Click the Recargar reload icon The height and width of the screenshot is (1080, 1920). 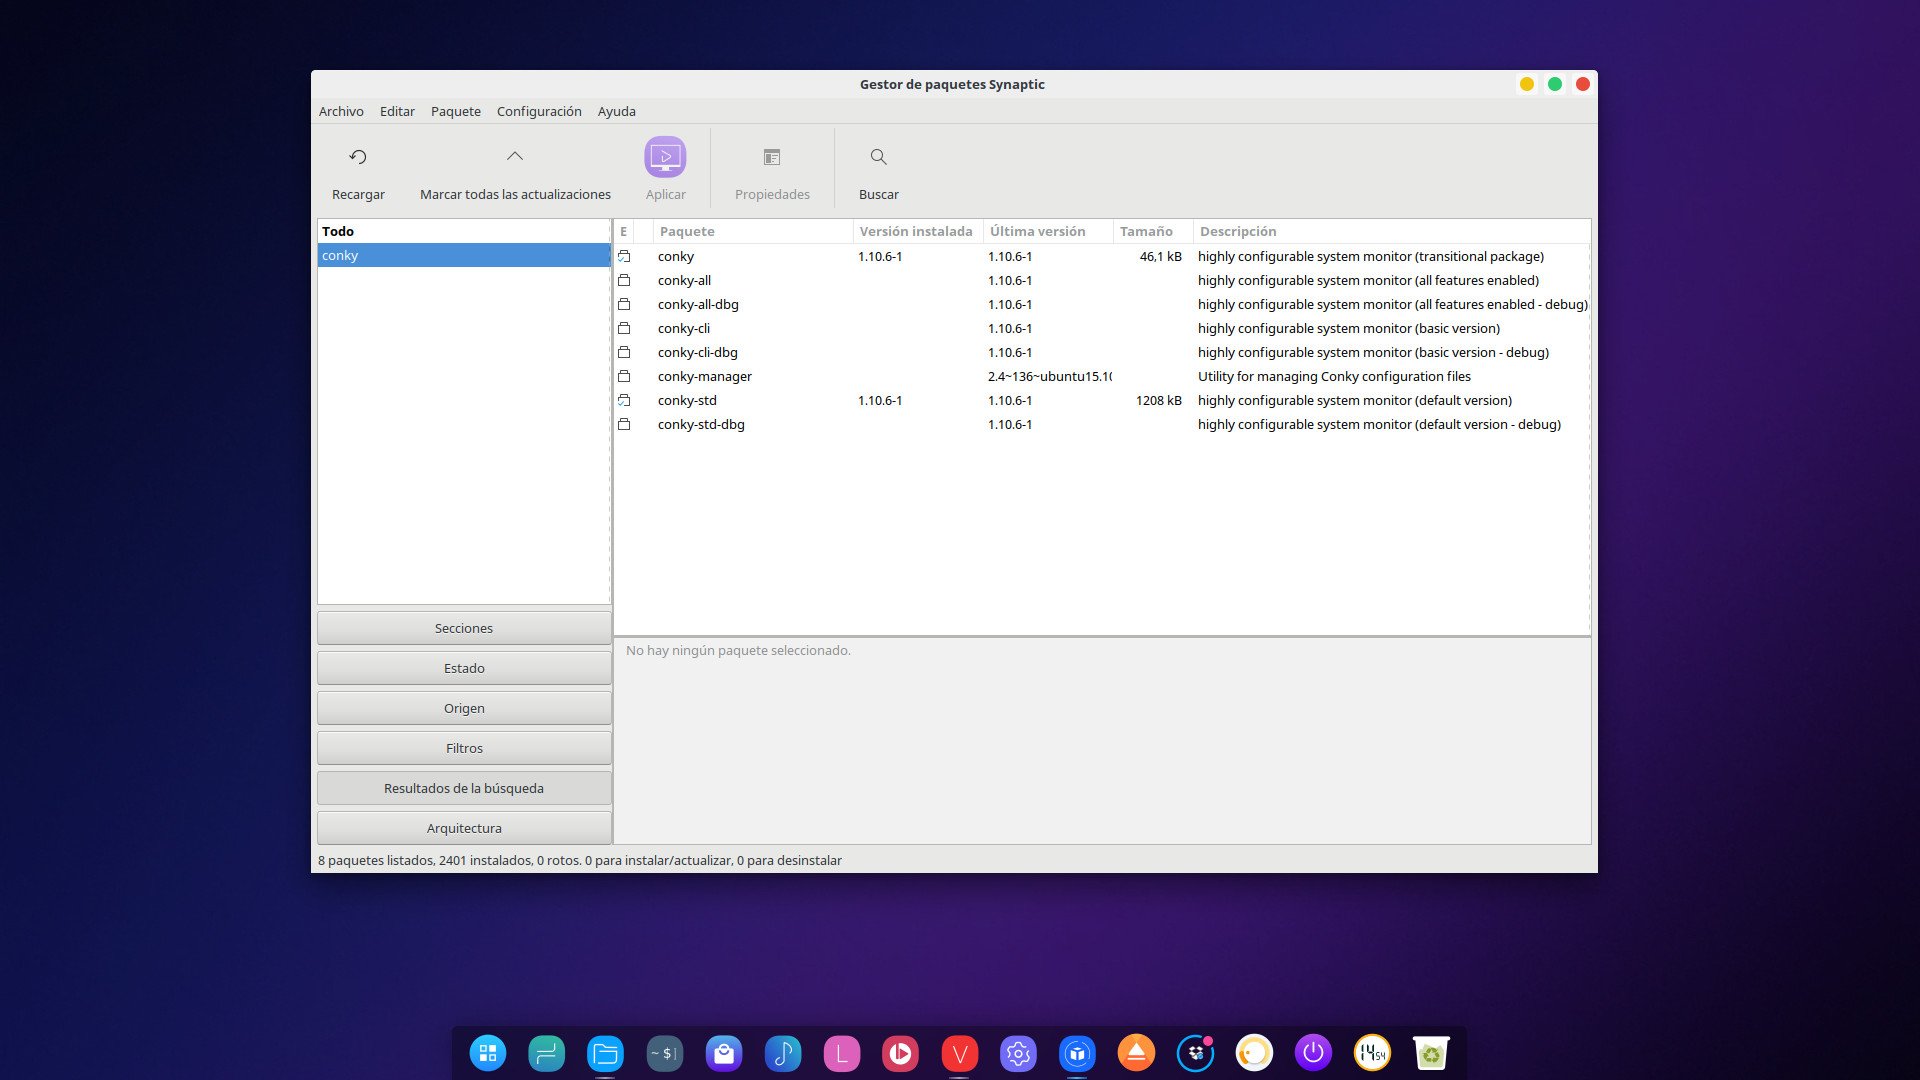(x=358, y=157)
